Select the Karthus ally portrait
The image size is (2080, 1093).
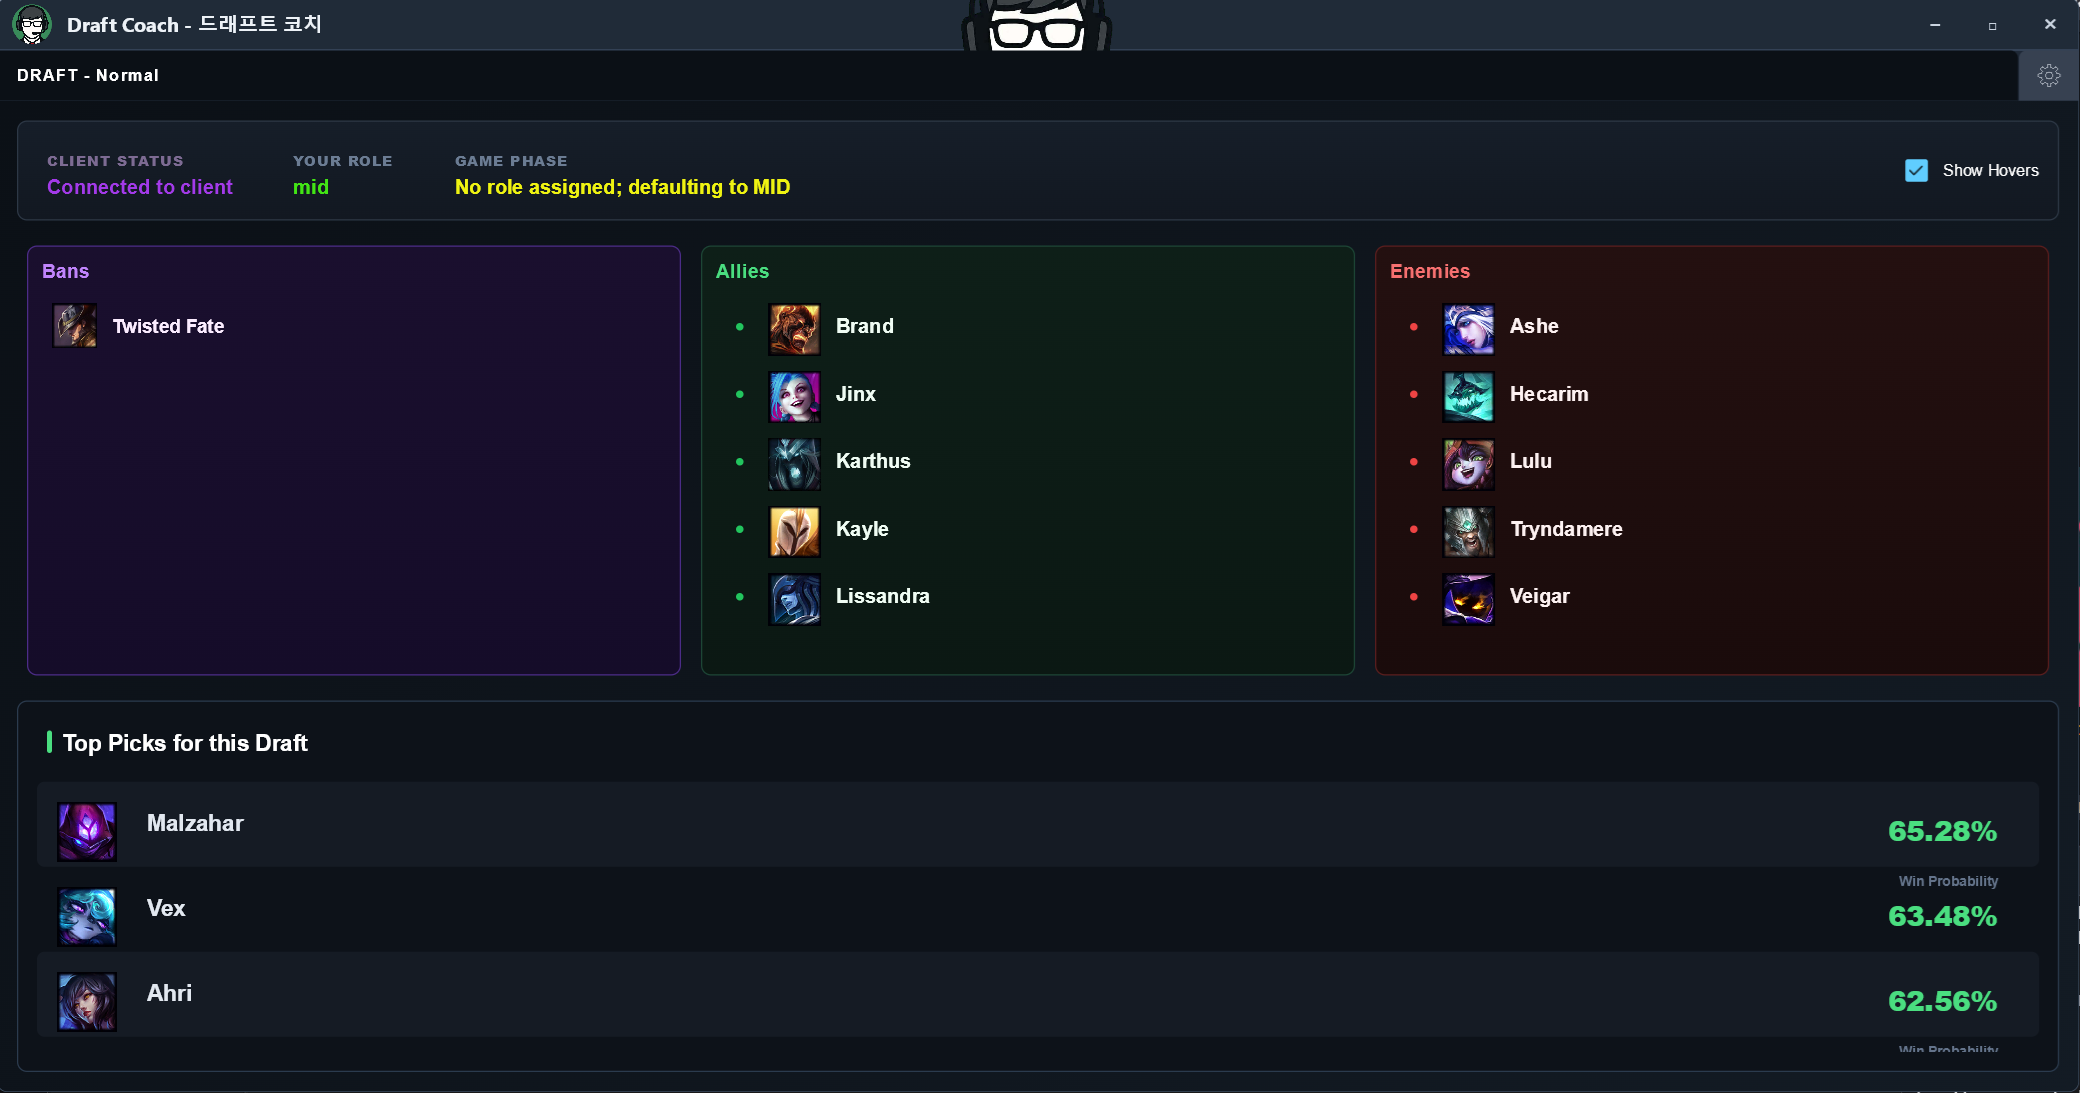[794, 464]
